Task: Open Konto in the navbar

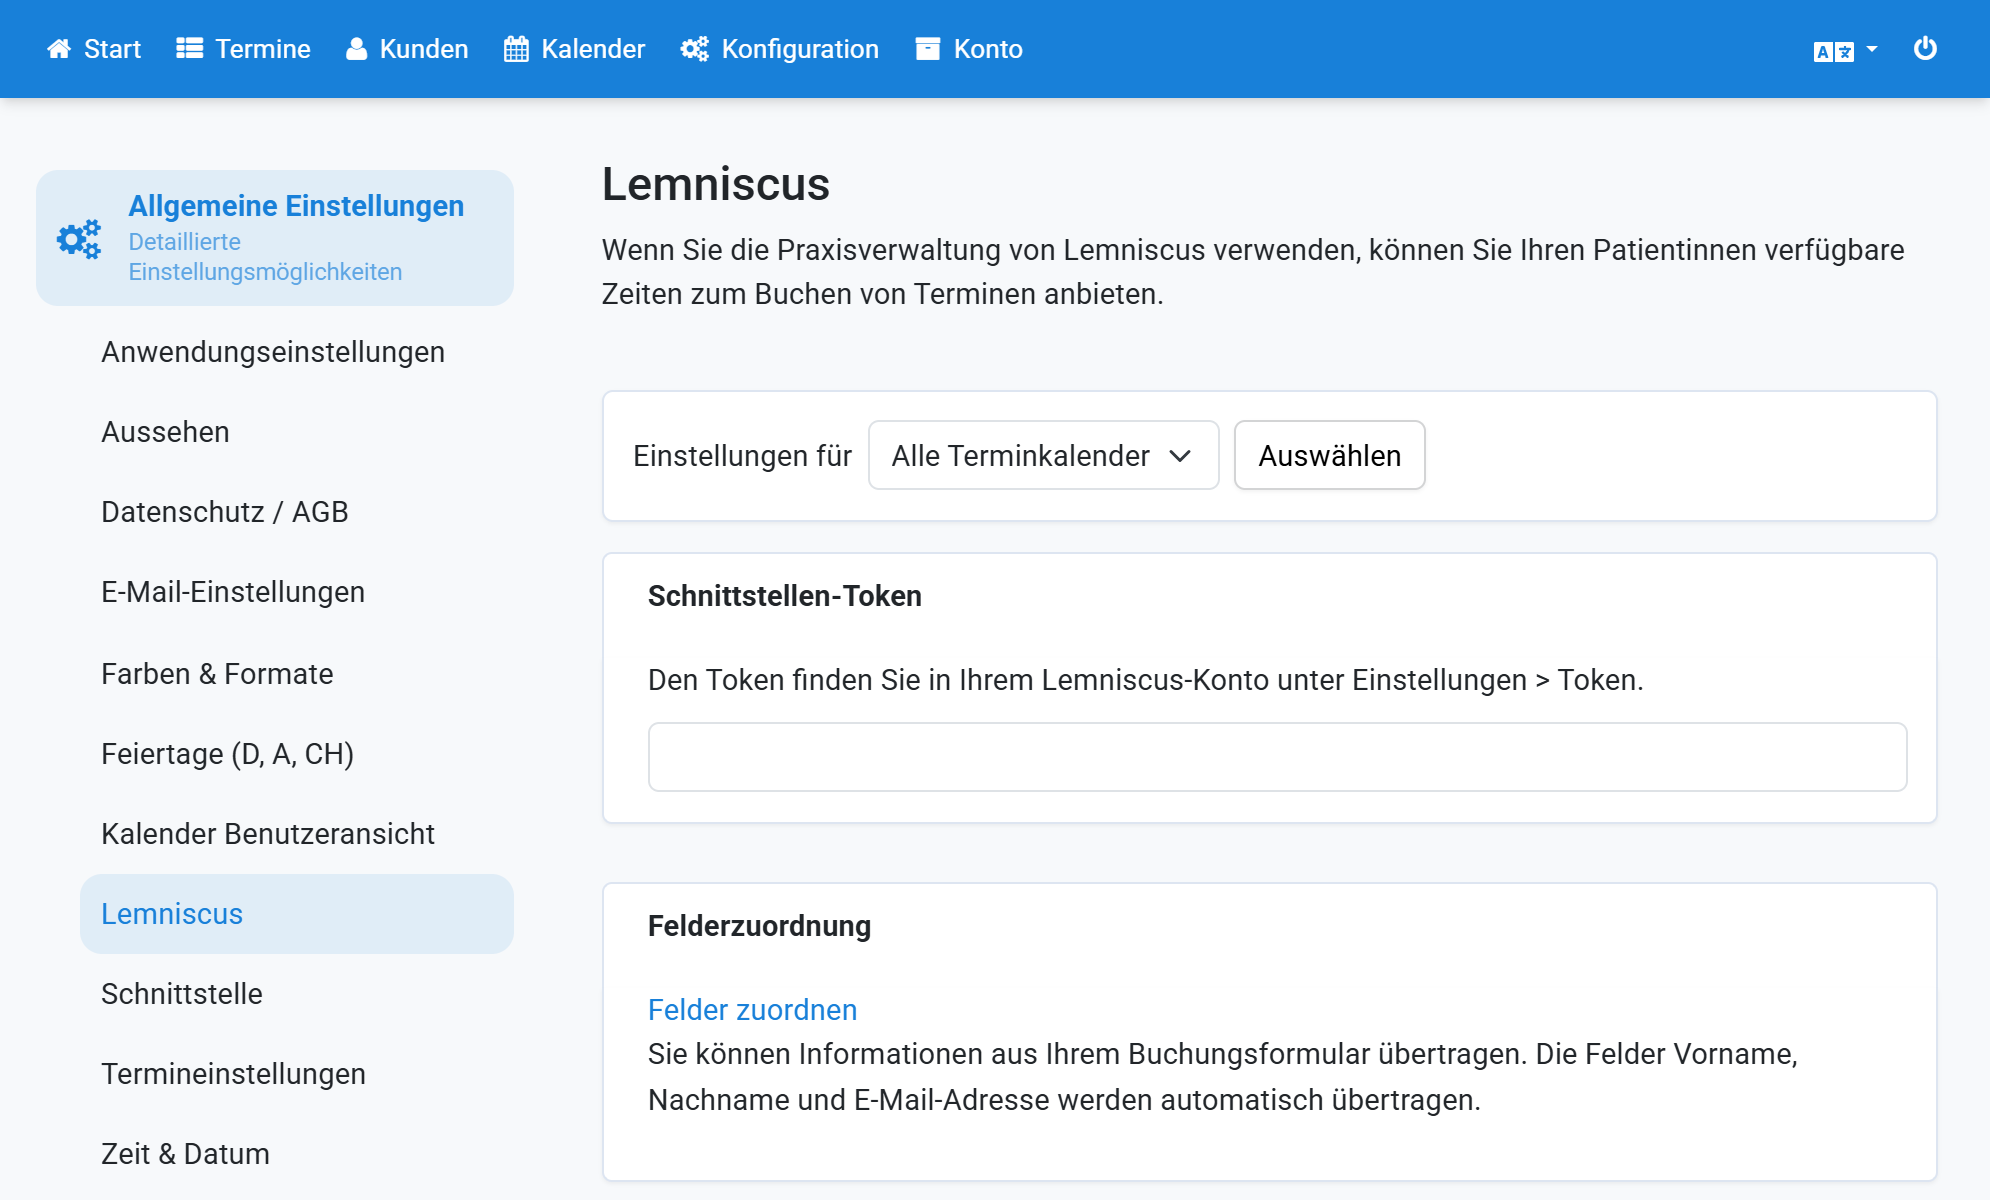Action: pos(969,49)
